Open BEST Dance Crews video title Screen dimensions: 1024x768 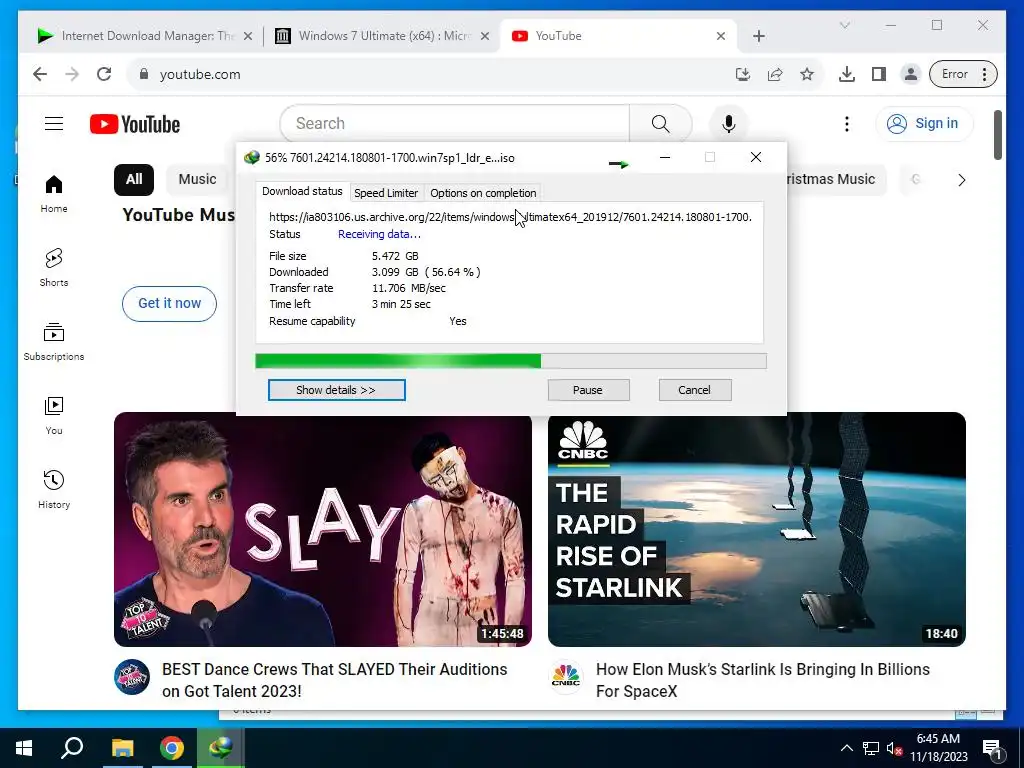(334, 680)
